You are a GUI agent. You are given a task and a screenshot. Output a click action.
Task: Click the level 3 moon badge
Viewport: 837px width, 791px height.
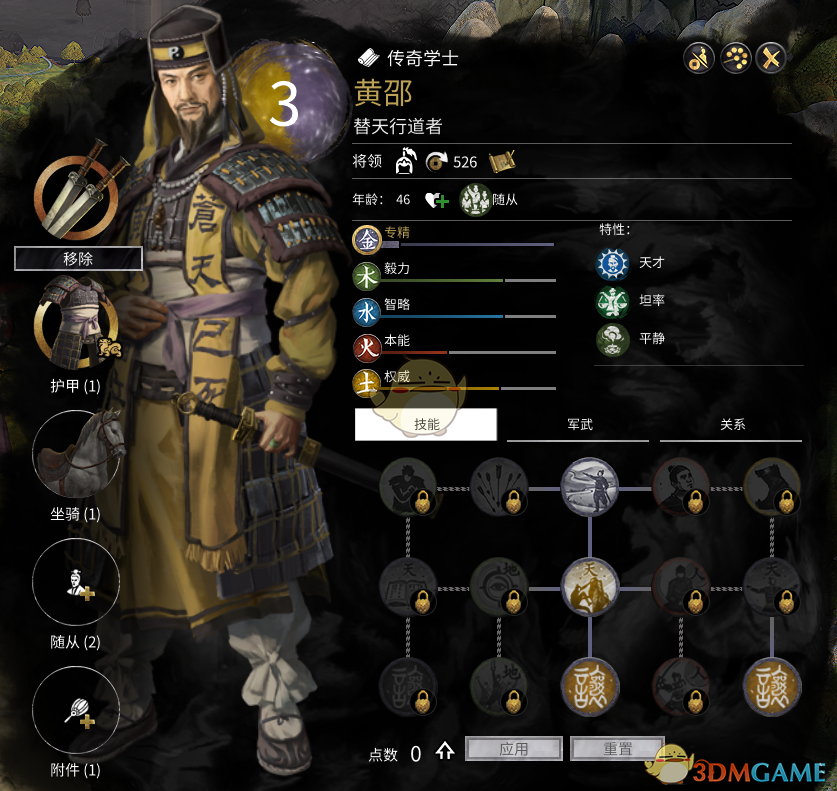coord(291,100)
